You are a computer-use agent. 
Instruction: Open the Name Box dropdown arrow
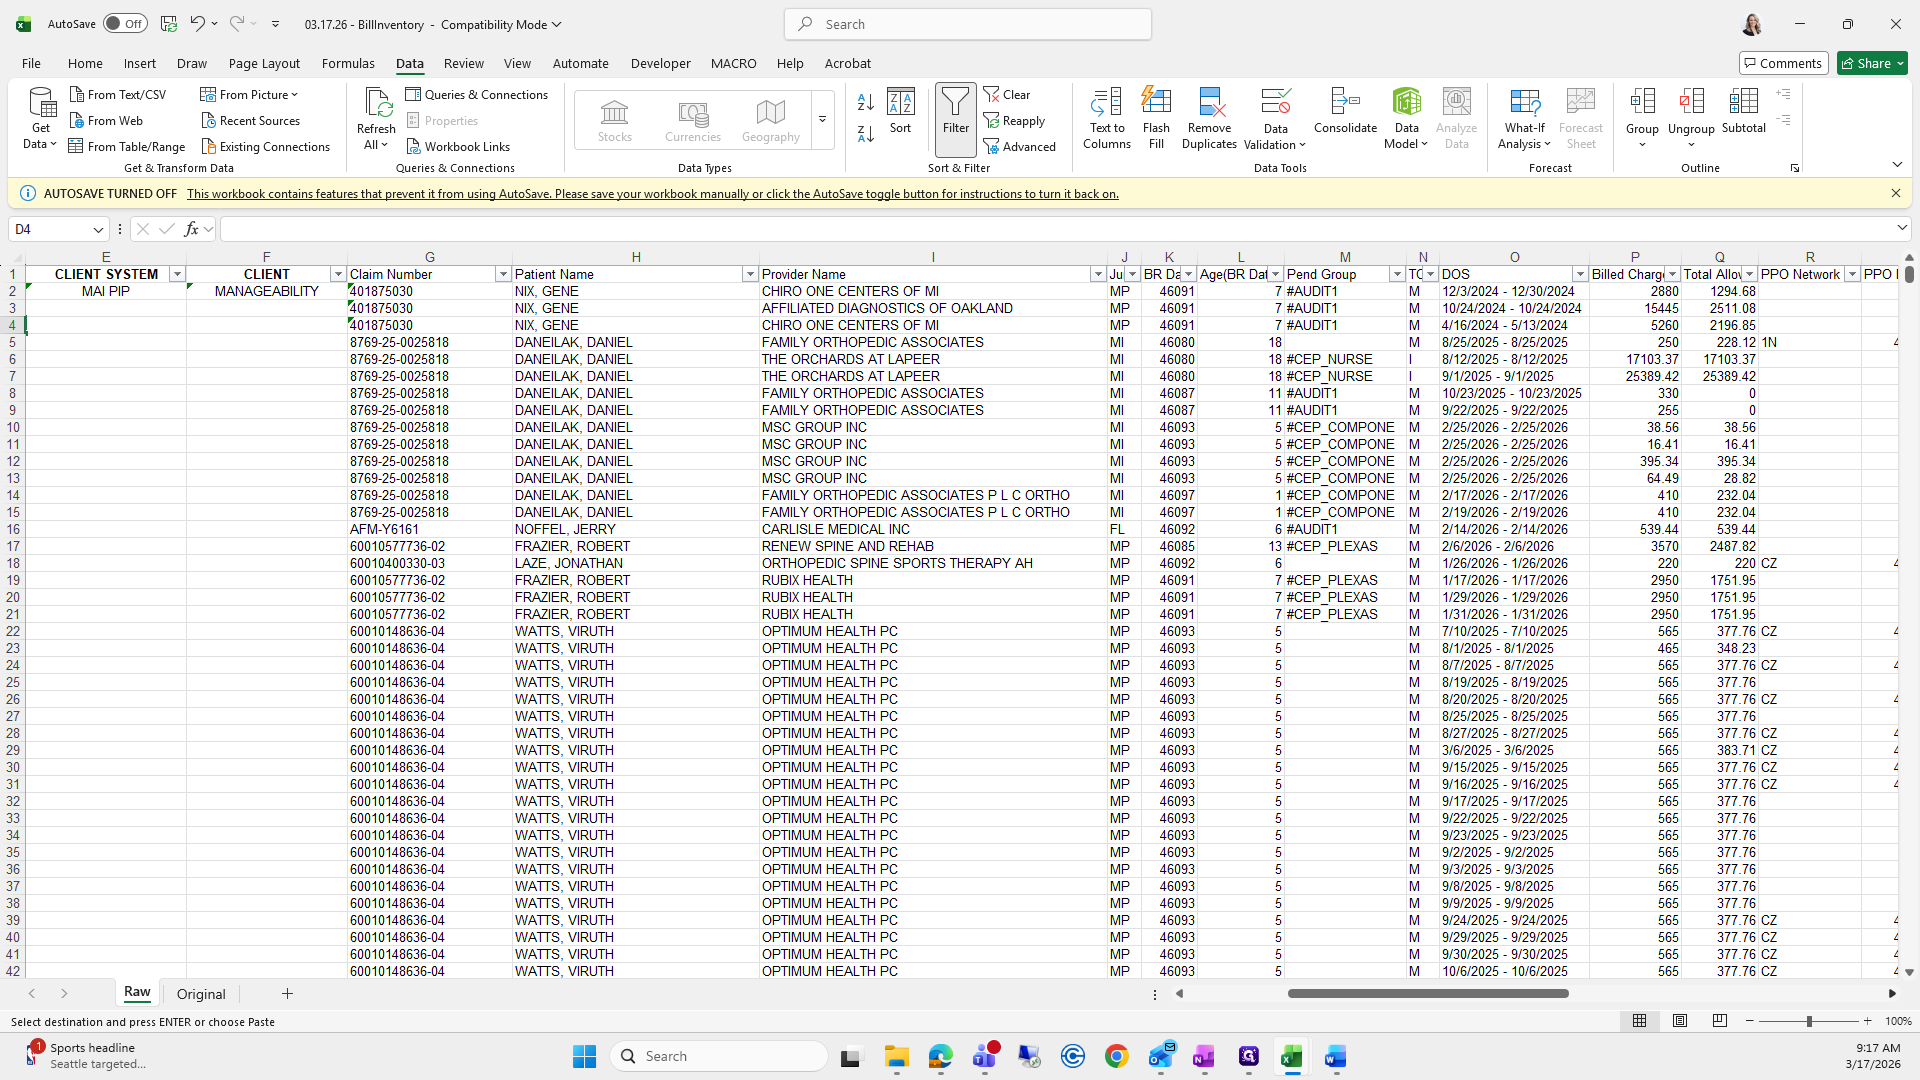(x=98, y=229)
